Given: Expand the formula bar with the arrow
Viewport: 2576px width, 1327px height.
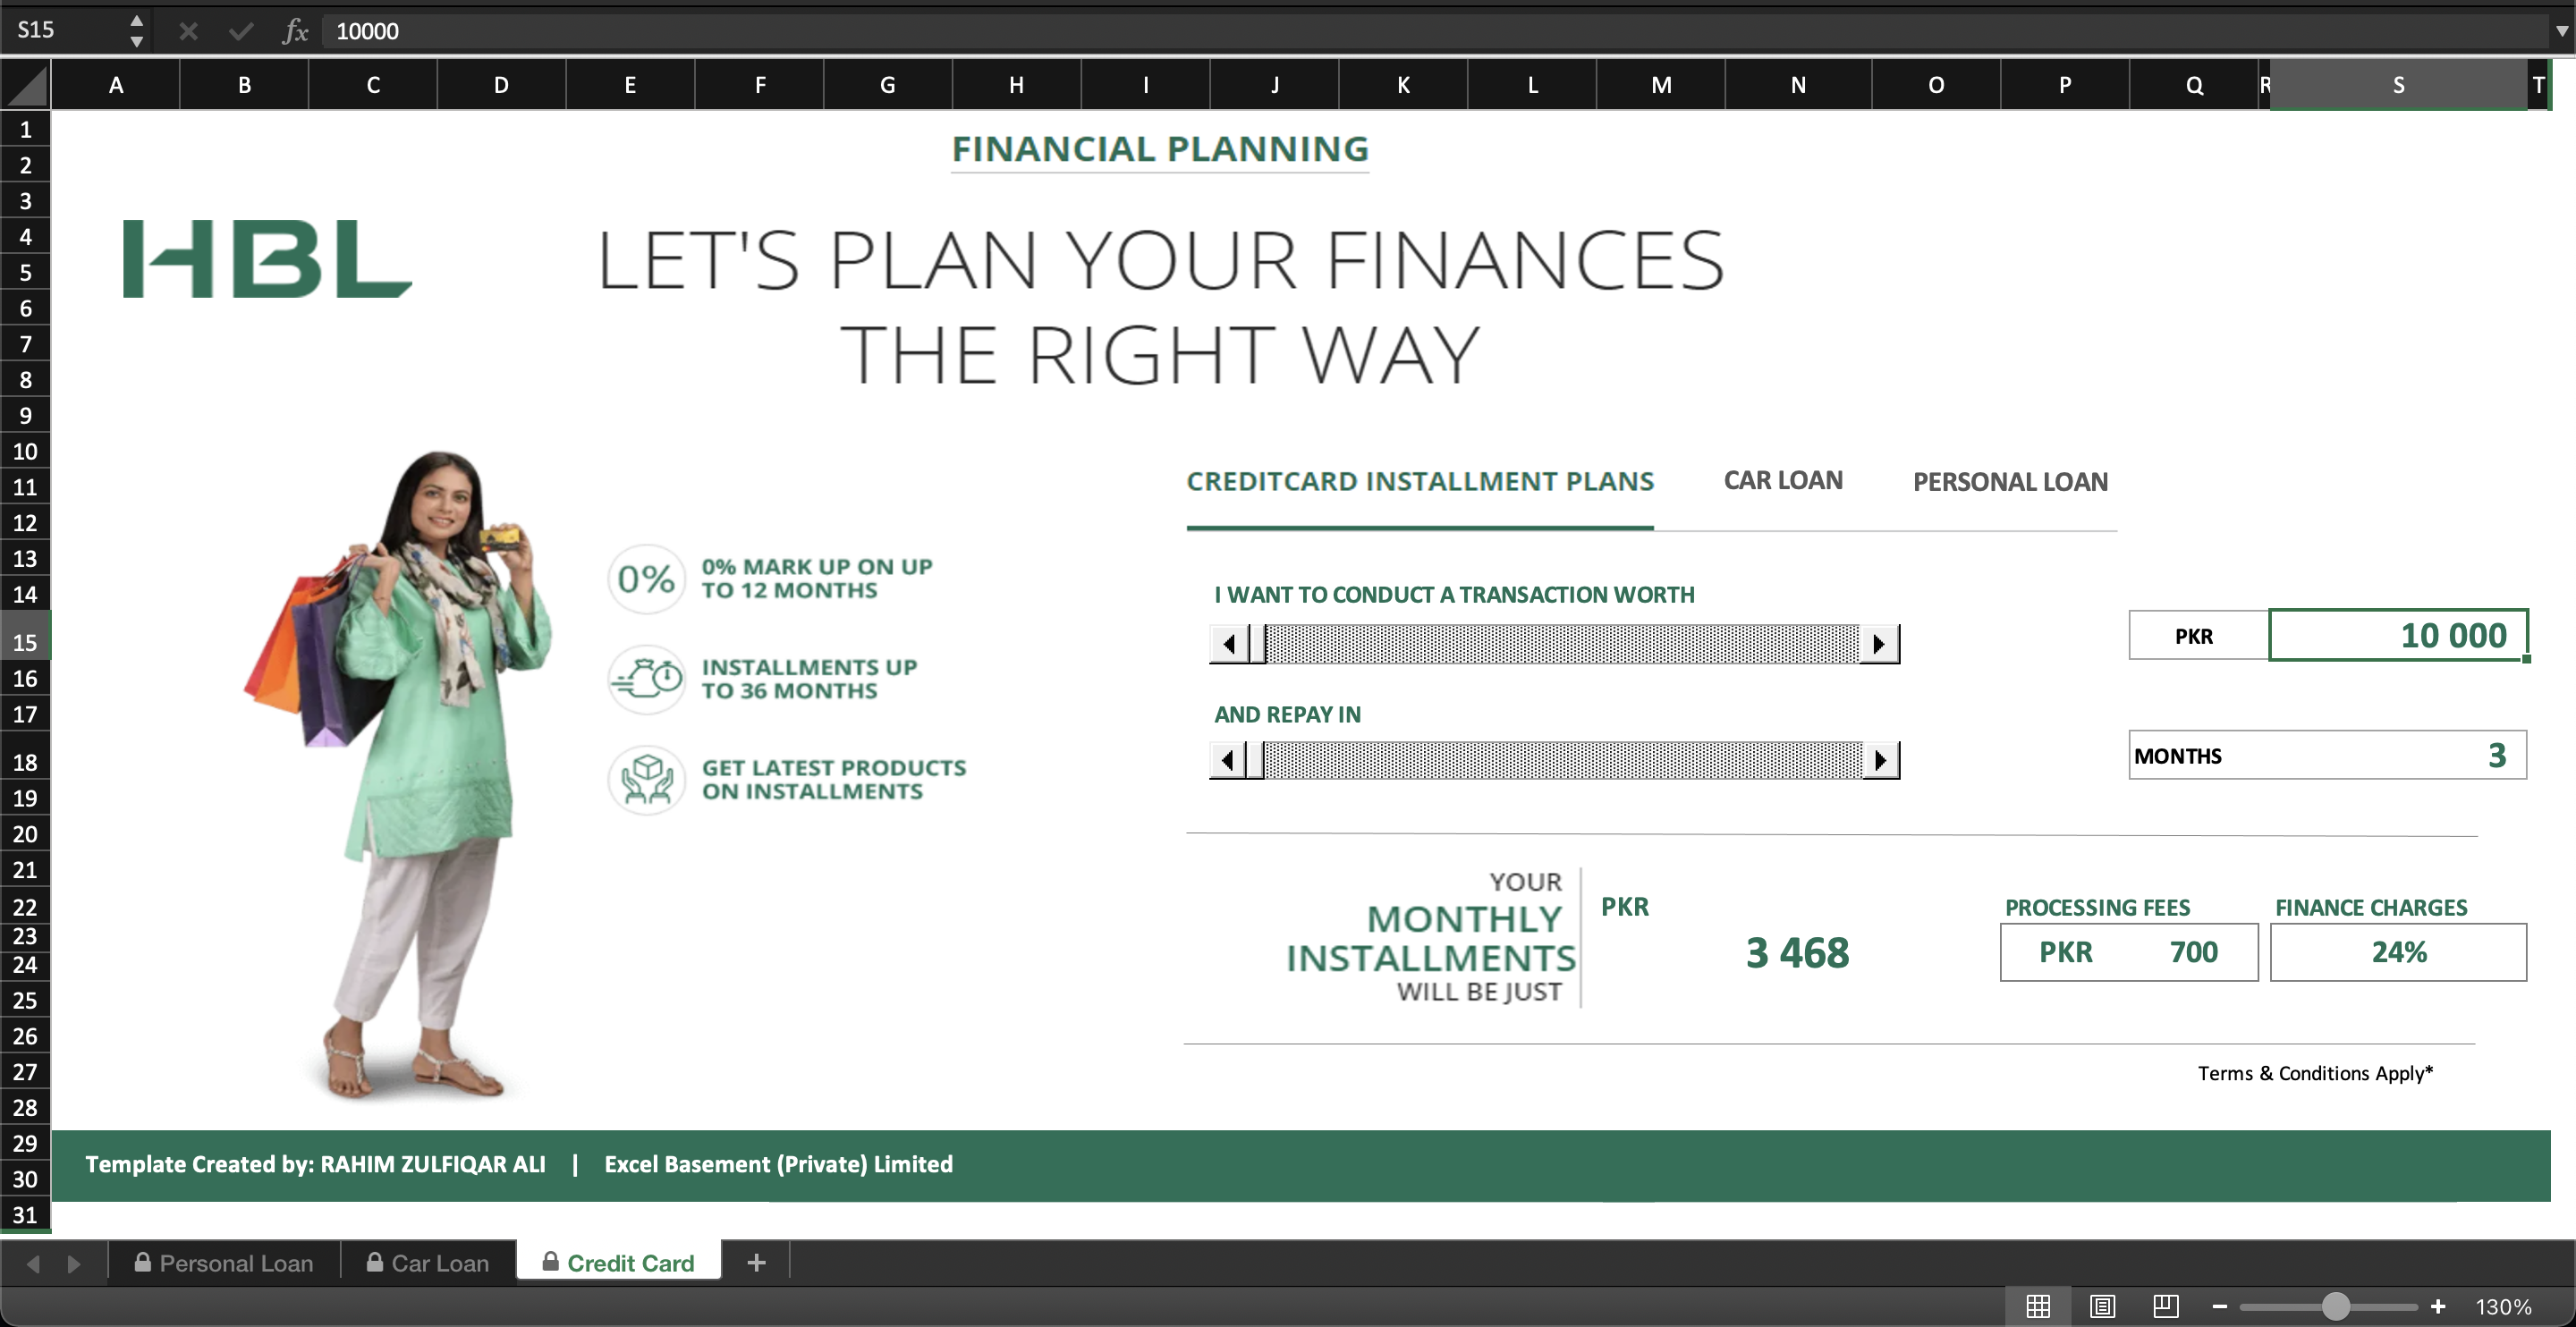Looking at the screenshot, I should [2561, 31].
